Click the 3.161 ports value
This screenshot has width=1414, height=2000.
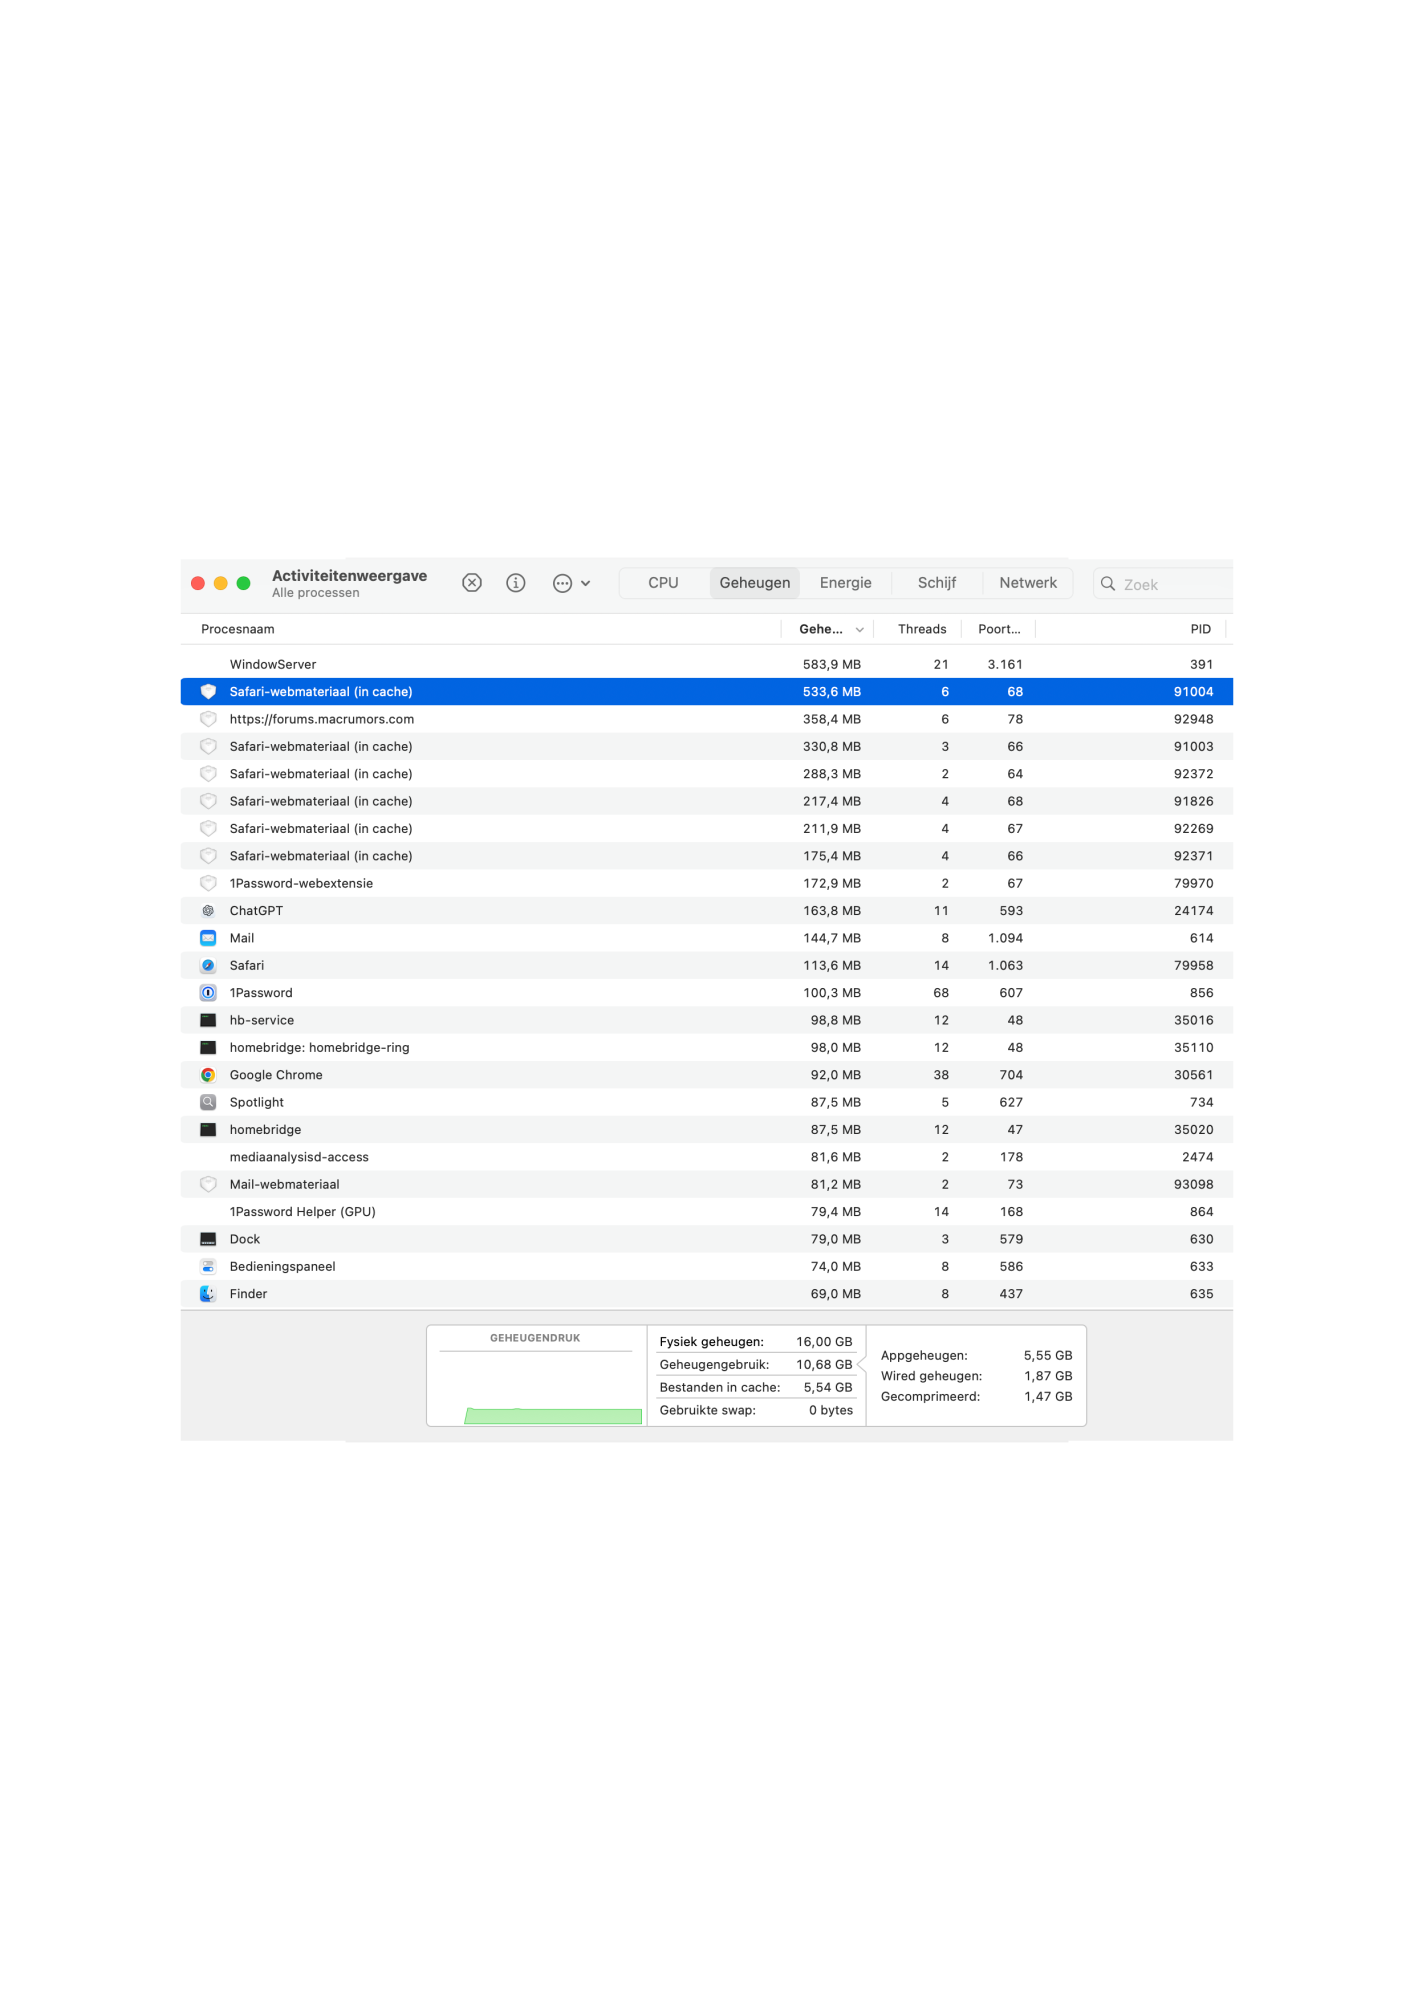[1005, 664]
